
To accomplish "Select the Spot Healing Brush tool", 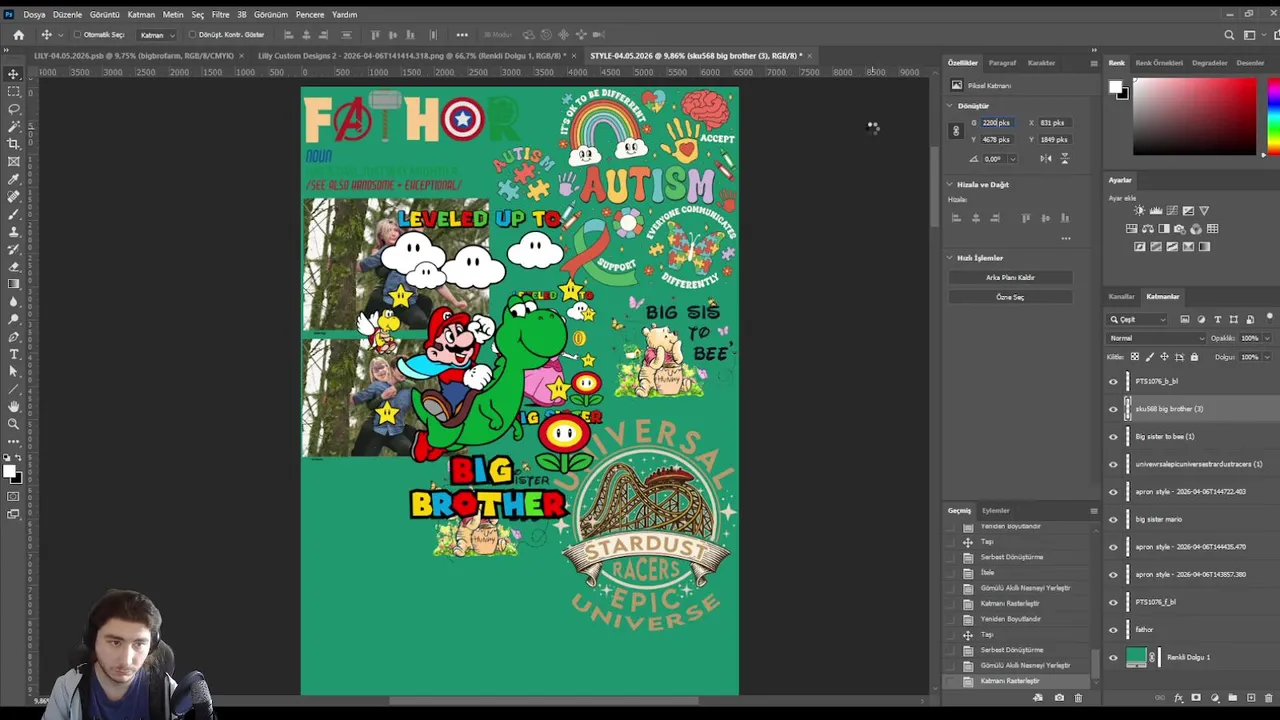I will (14, 196).
